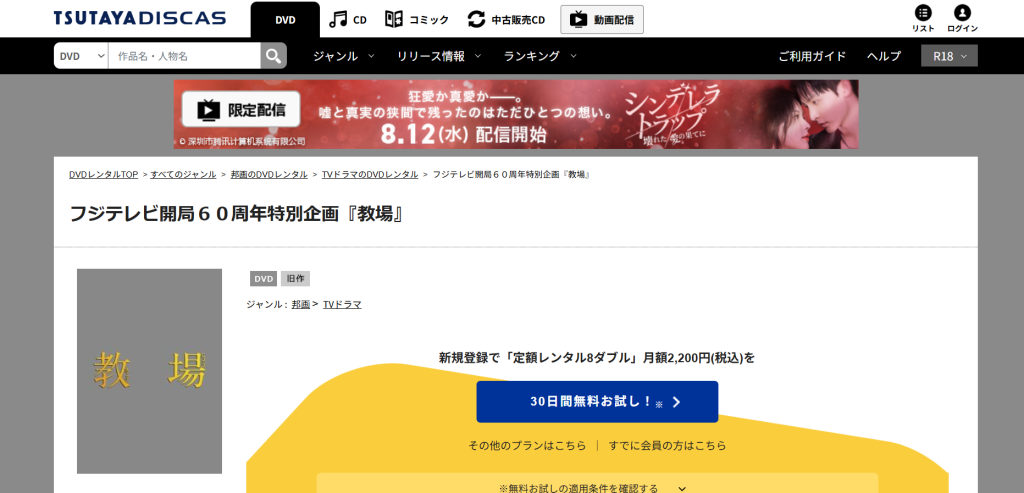Focus the 作品名・人物名 search field
1024x493 pixels.
tap(185, 56)
